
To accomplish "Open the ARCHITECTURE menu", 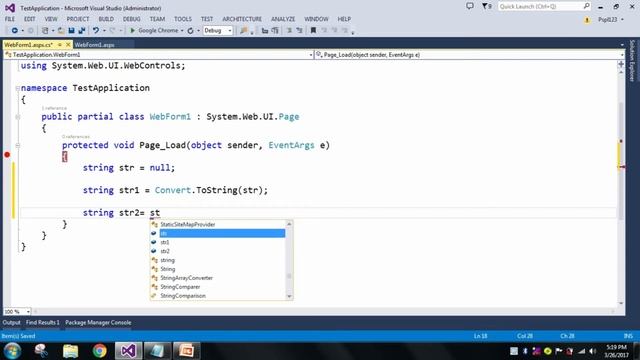I will coord(242,19).
